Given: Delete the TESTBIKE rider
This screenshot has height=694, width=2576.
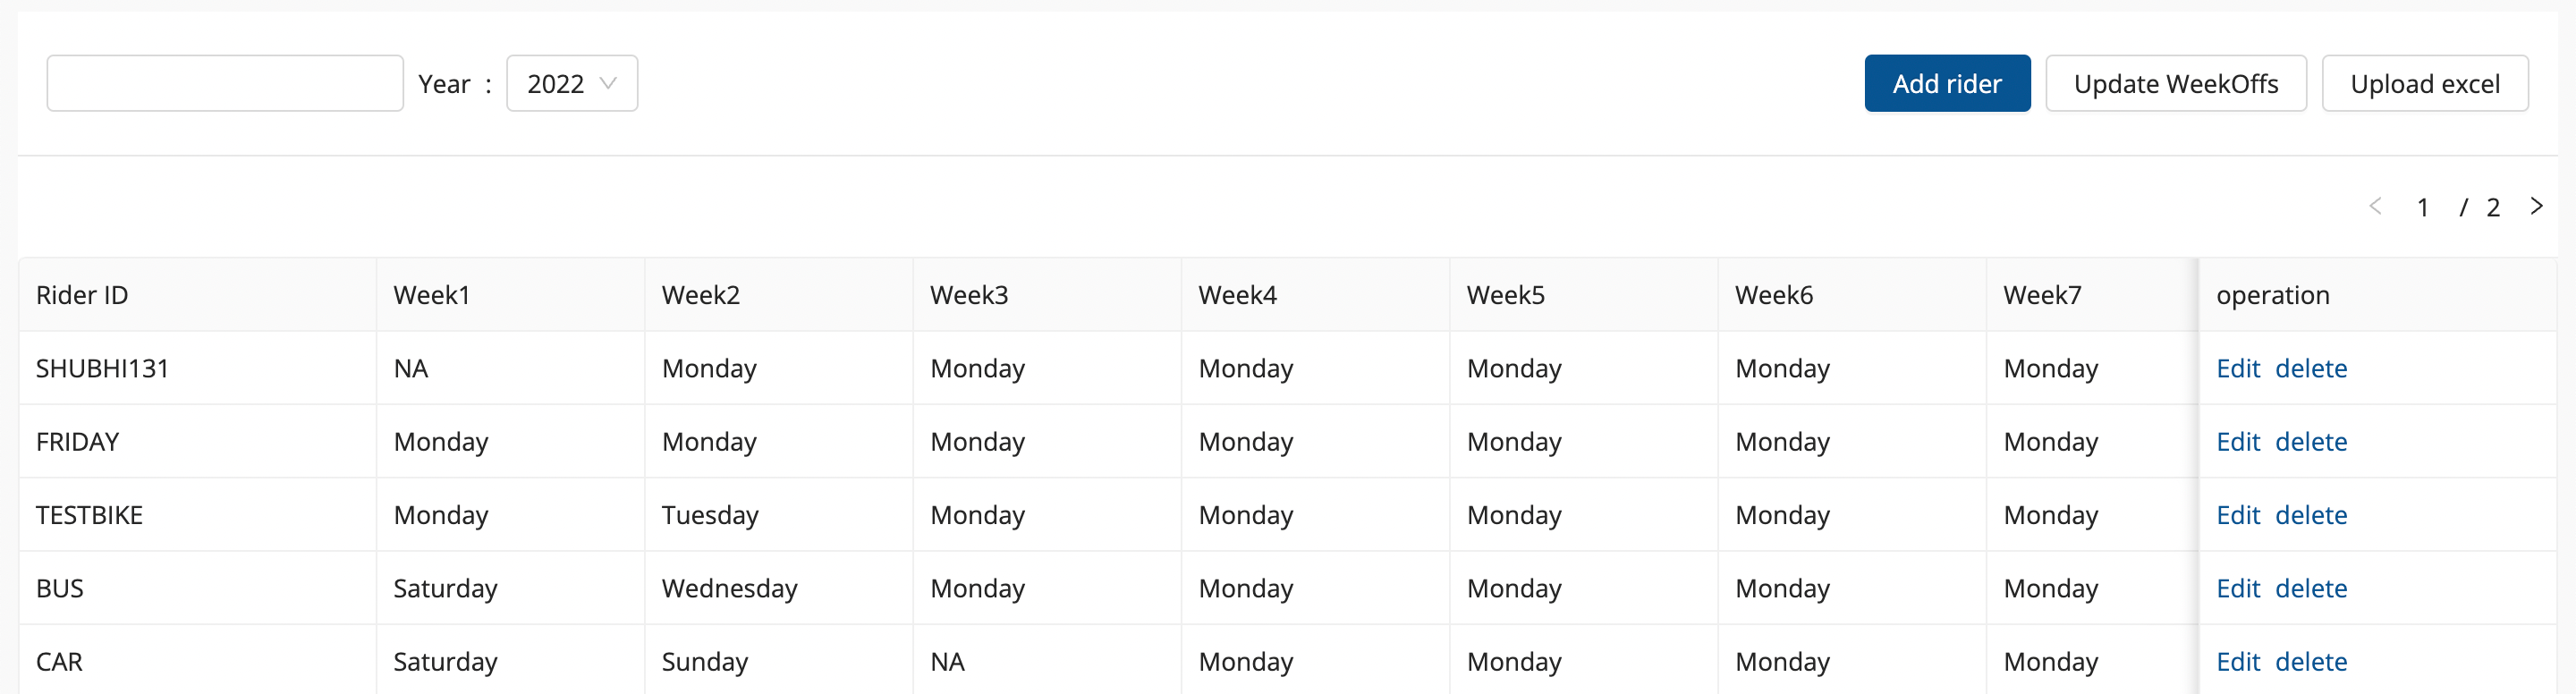Looking at the screenshot, I should point(2310,515).
